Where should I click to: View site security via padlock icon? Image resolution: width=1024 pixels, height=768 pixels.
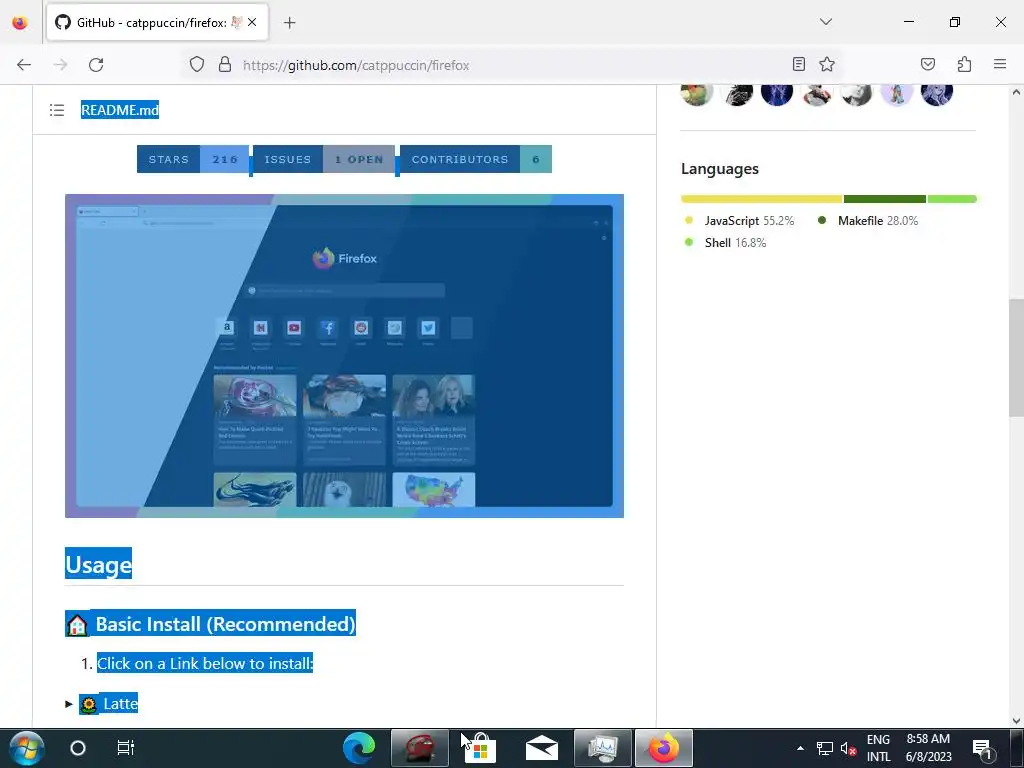pos(225,64)
